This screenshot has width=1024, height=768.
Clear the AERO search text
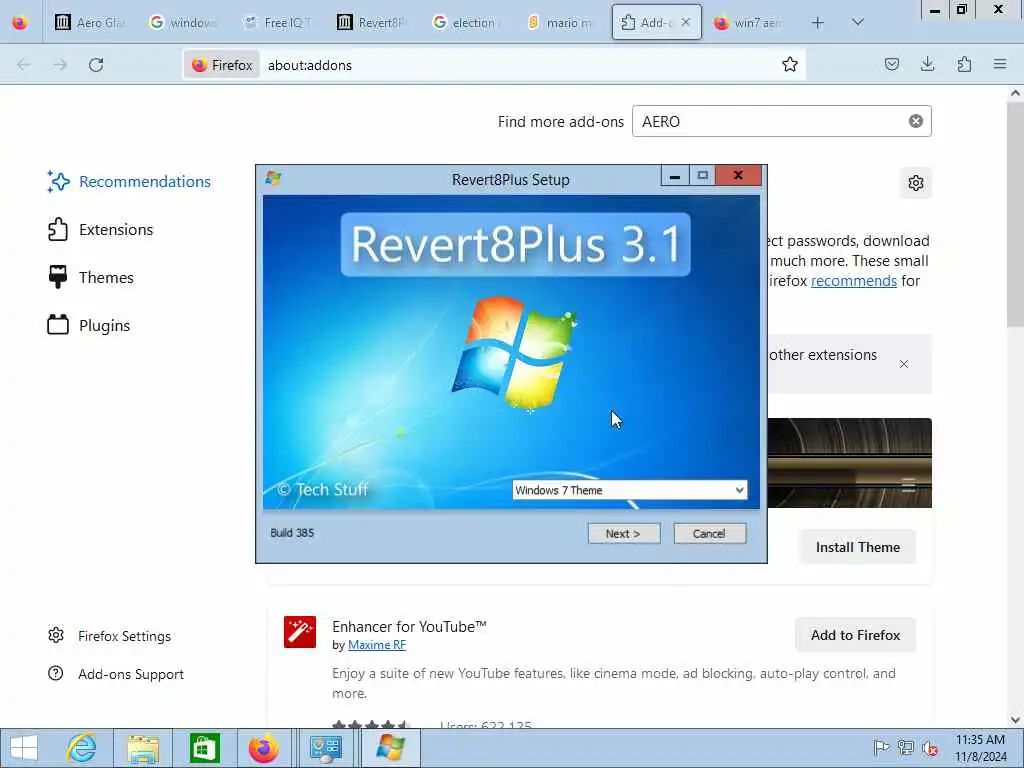[916, 121]
